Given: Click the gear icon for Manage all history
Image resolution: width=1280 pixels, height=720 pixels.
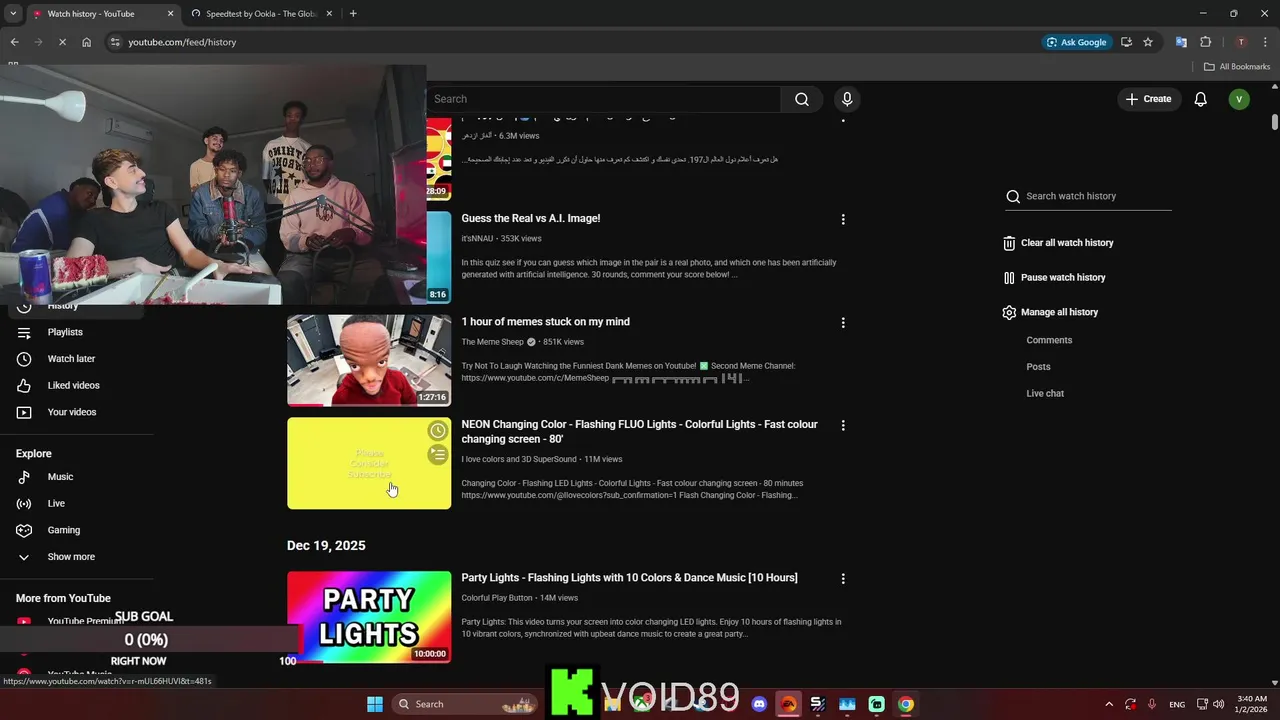Looking at the screenshot, I should 1009,312.
